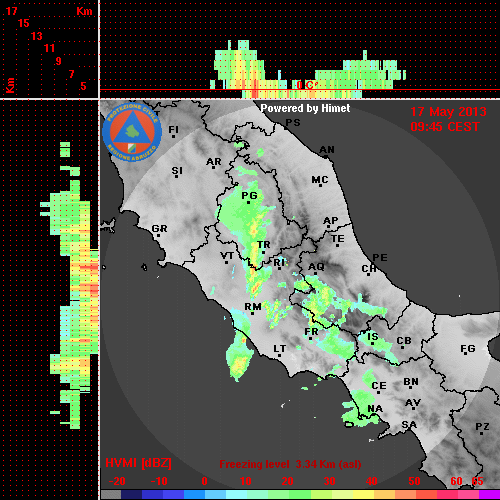
Task: Click the CE city label
Action: (x=379, y=386)
